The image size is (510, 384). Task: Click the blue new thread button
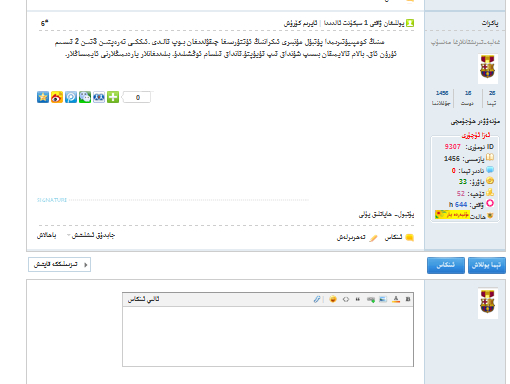point(487,265)
